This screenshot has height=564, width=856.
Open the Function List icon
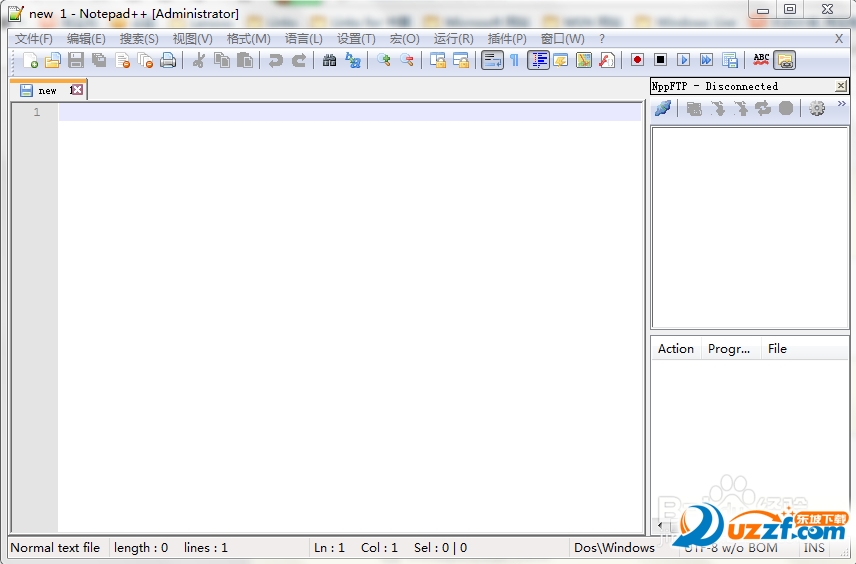607,60
